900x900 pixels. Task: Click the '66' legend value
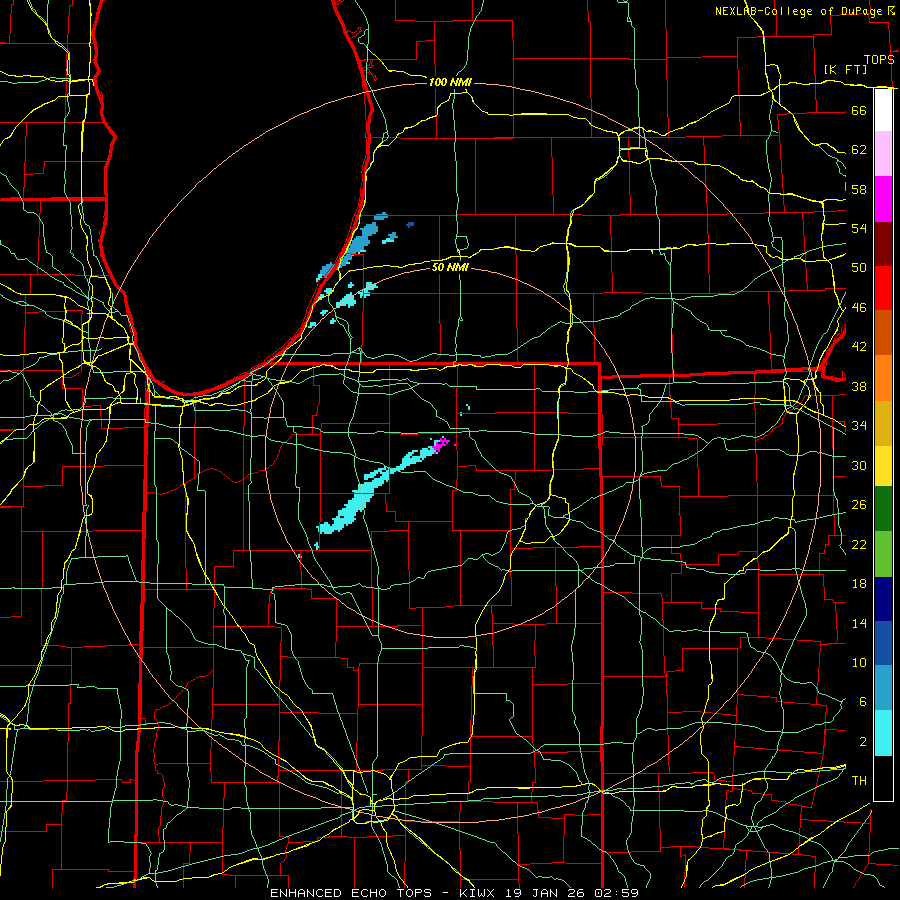click(859, 110)
